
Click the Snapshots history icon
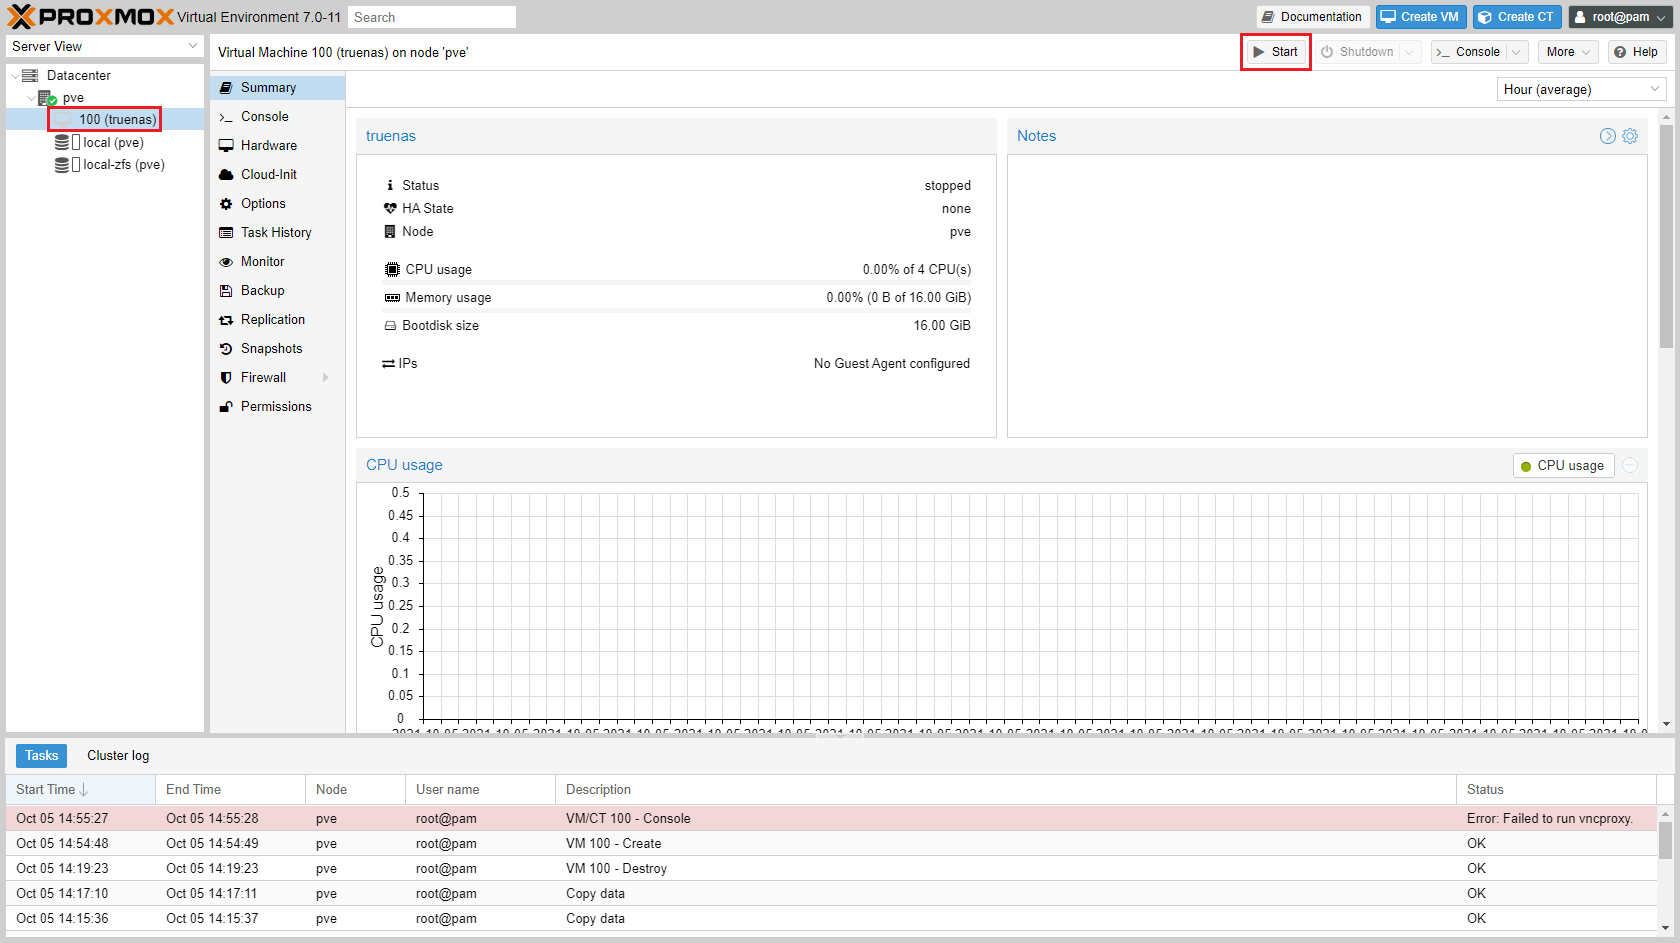click(x=226, y=349)
